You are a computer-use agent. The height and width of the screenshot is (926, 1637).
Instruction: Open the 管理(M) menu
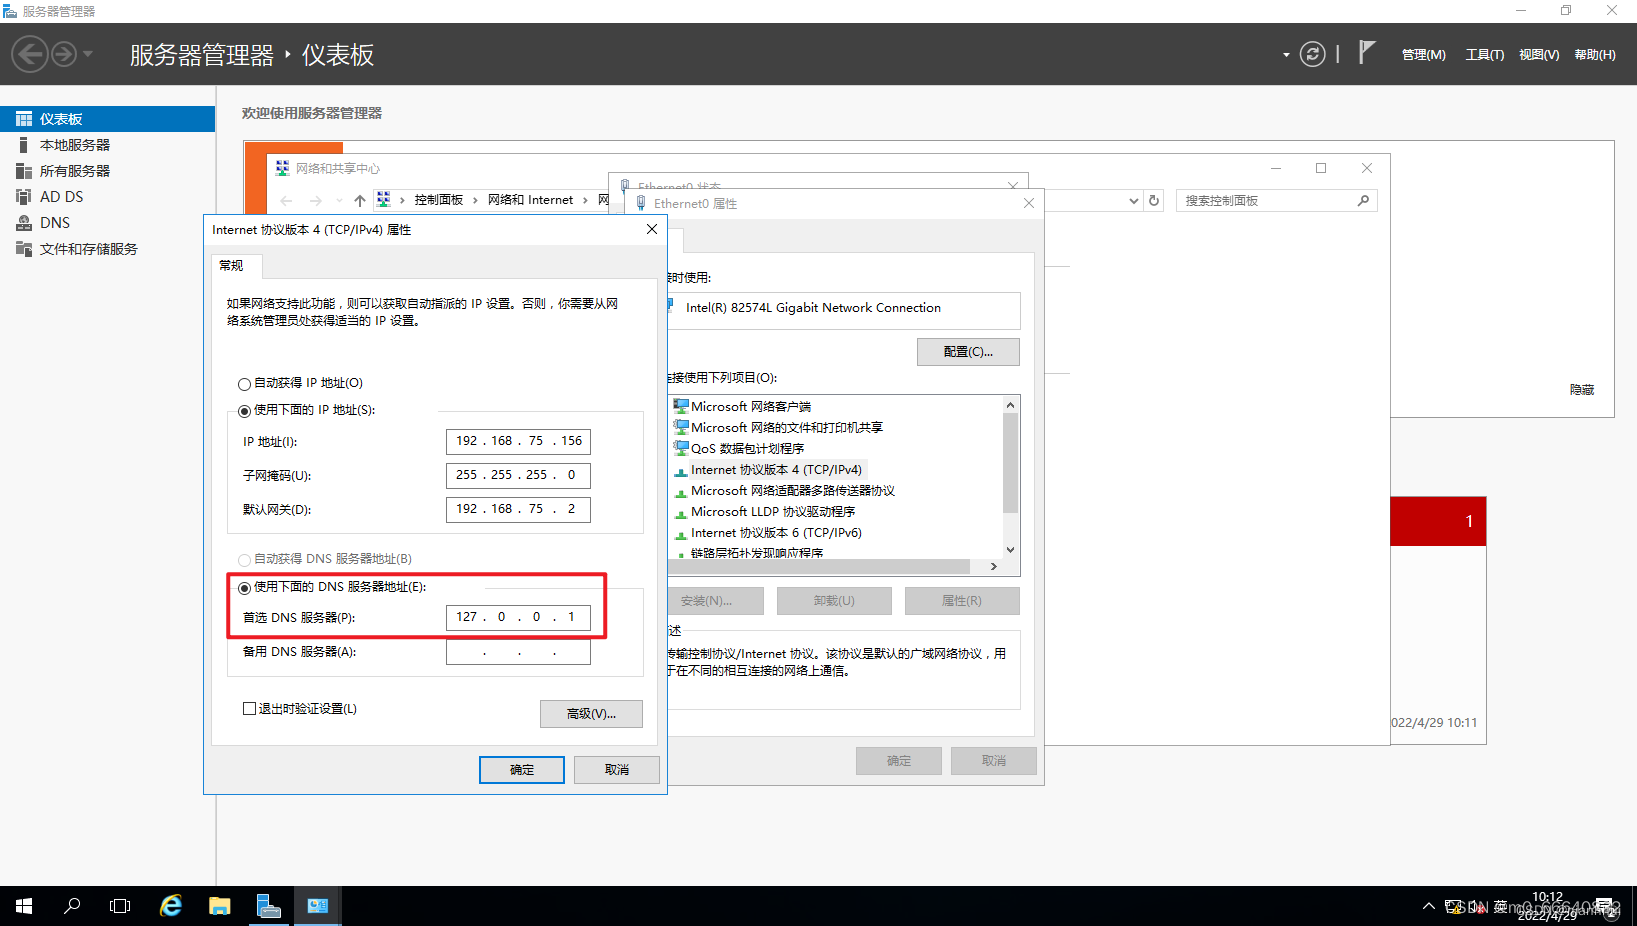click(x=1423, y=55)
